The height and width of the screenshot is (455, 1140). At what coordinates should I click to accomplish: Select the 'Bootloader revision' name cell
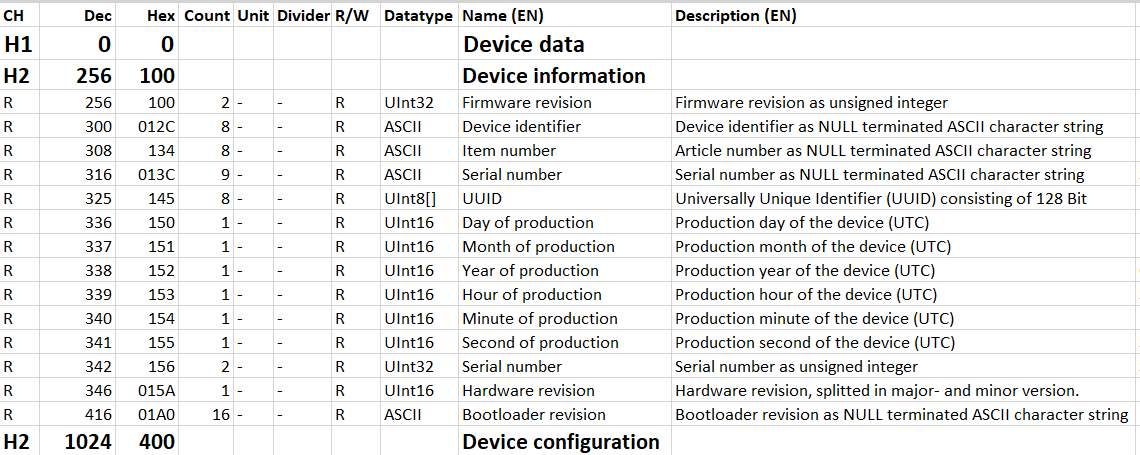(533, 415)
